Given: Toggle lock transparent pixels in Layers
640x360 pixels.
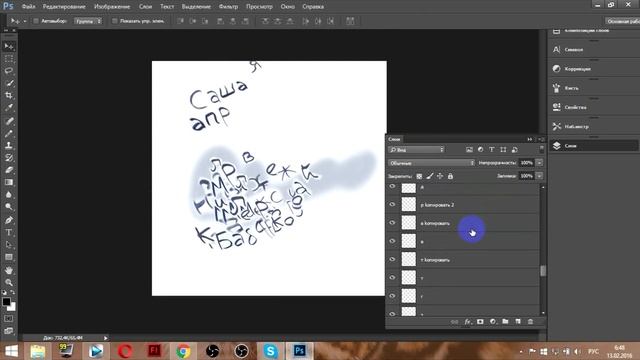Looking at the screenshot, I should click(419, 176).
